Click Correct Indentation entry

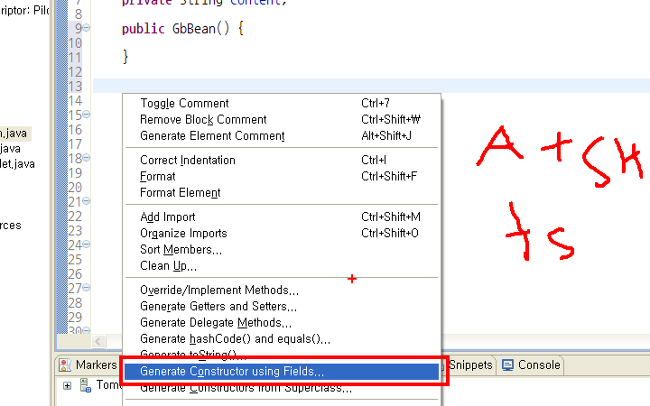(282, 160)
